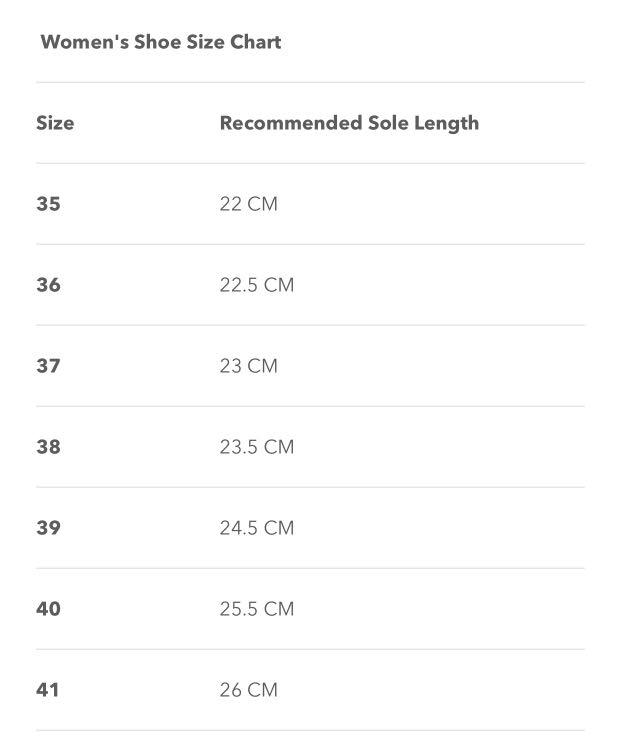The image size is (621, 752).
Task: Click the word Chart in the title
Action: (256, 42)
